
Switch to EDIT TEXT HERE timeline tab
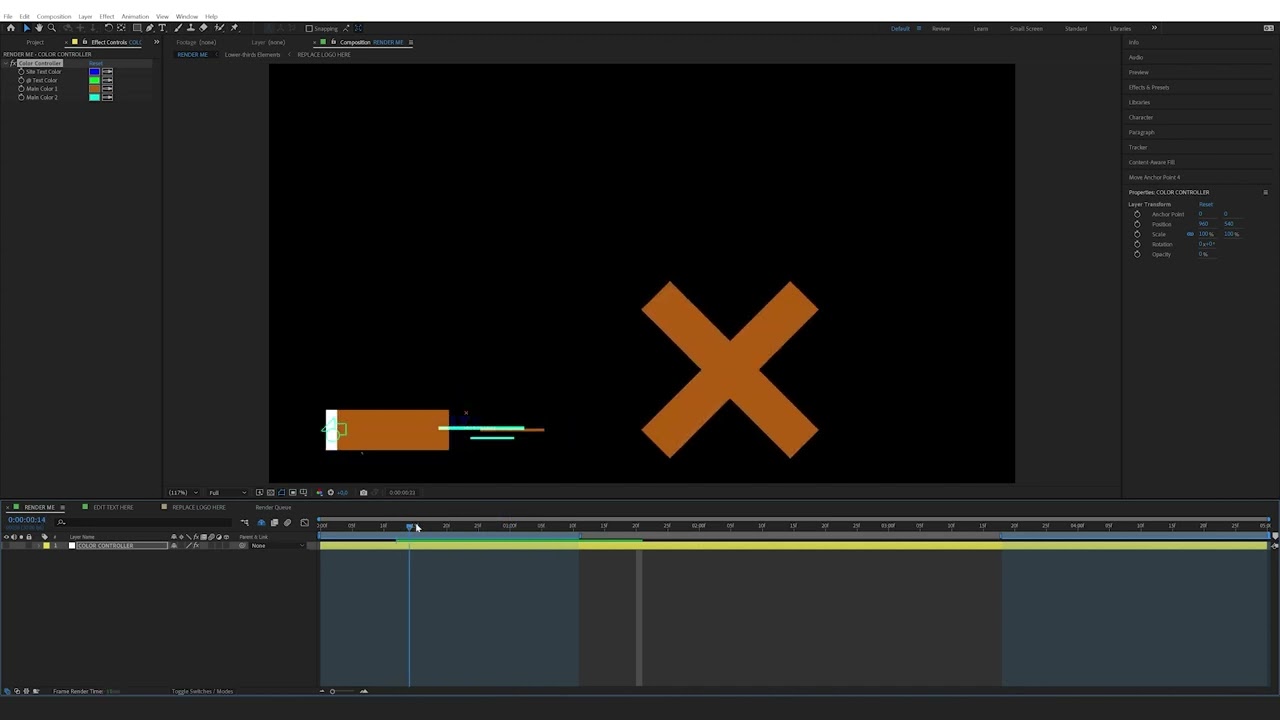[113, 507]
